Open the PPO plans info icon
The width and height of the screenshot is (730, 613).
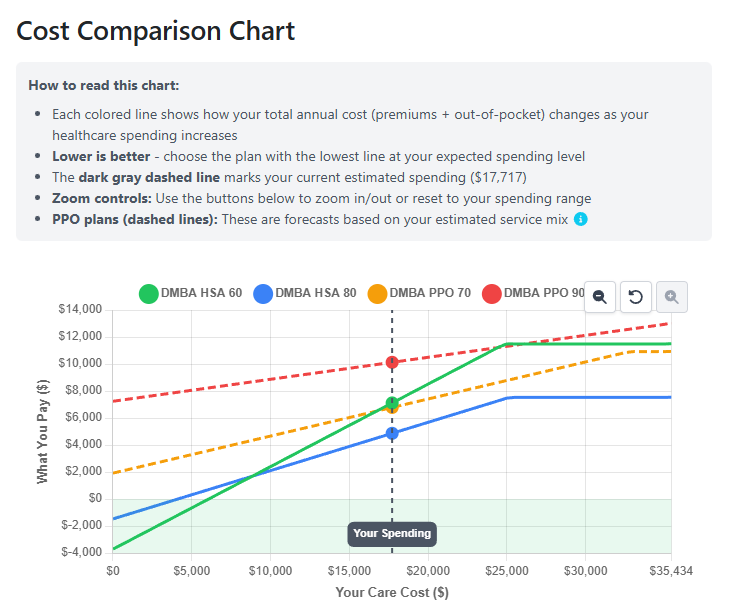pyautogui.click(x=580, y=219)
